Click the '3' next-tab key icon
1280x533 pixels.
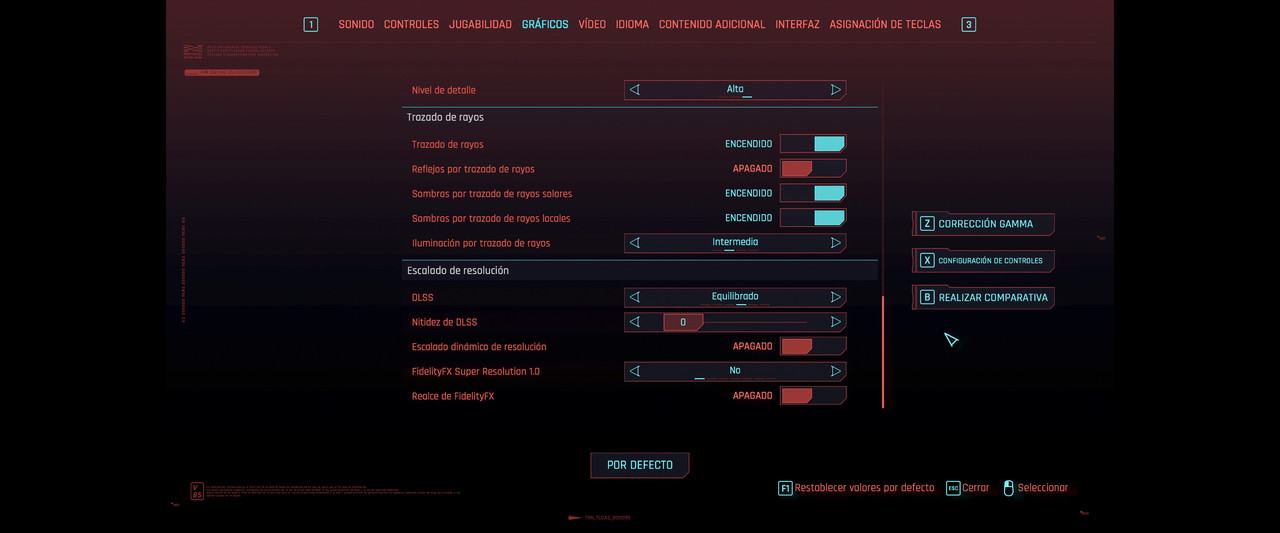click(x=968, y=24)
